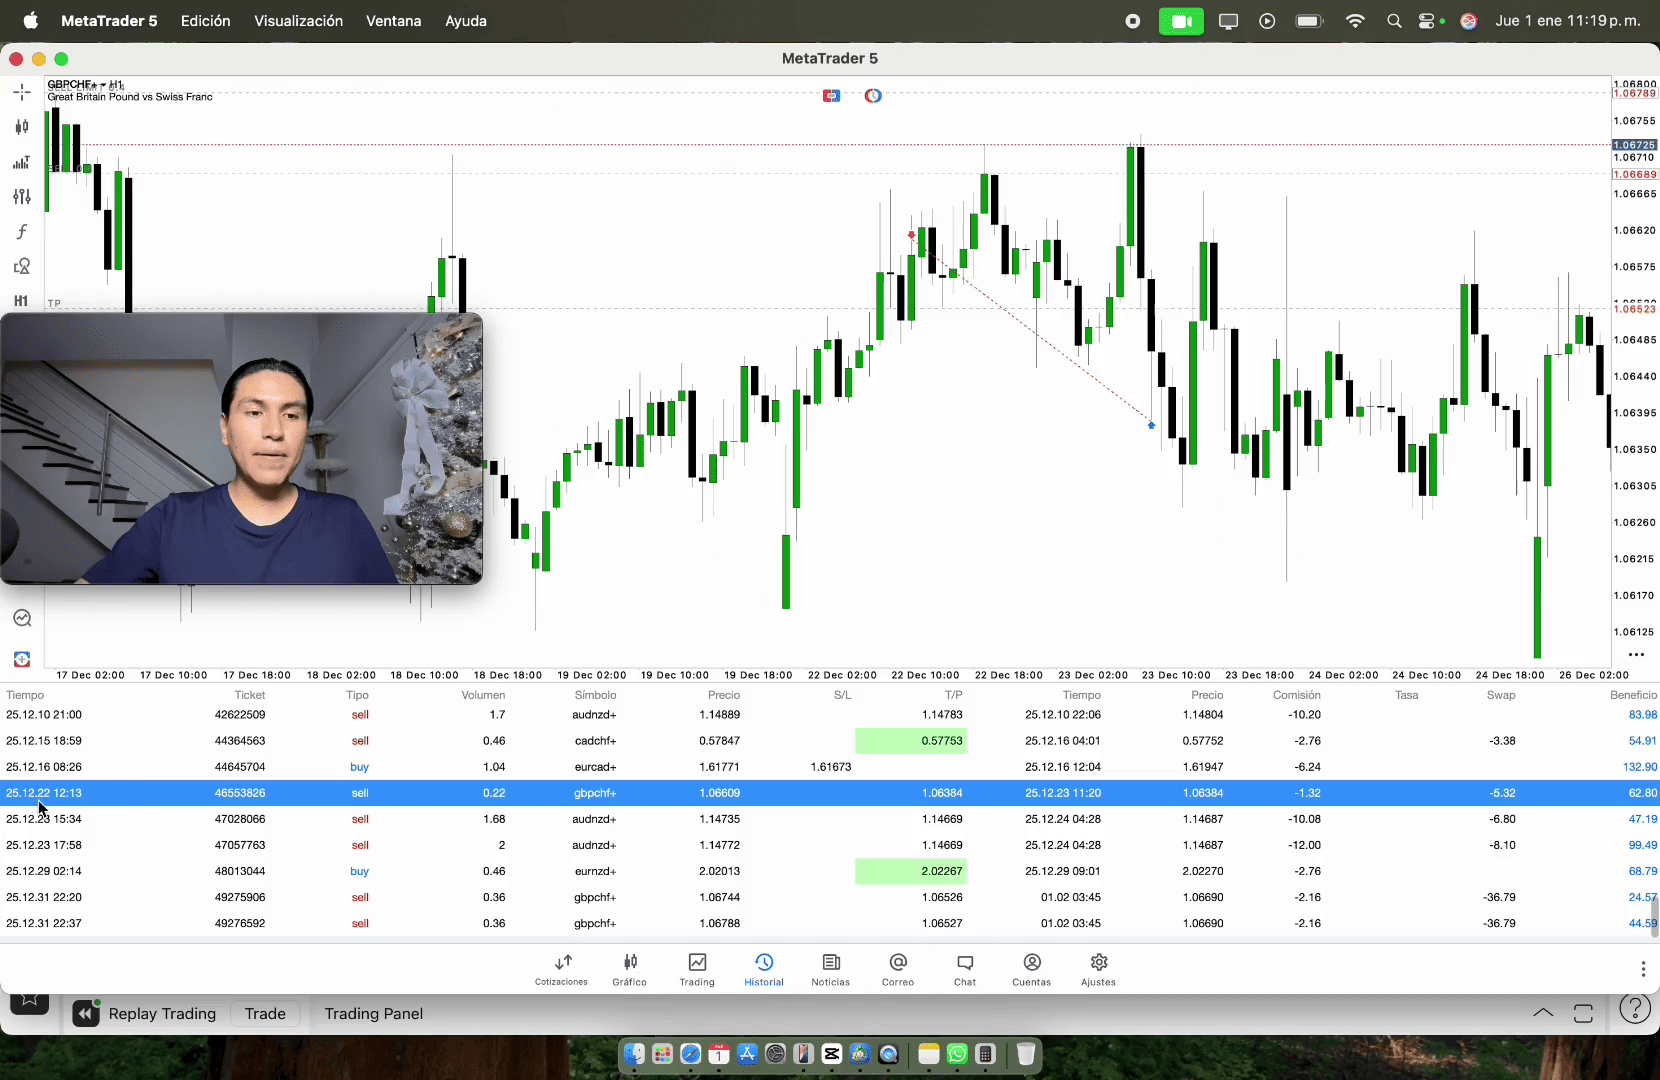
Task: Click the function 'f' icon in sidebar
Action: [x=22, y=232]
